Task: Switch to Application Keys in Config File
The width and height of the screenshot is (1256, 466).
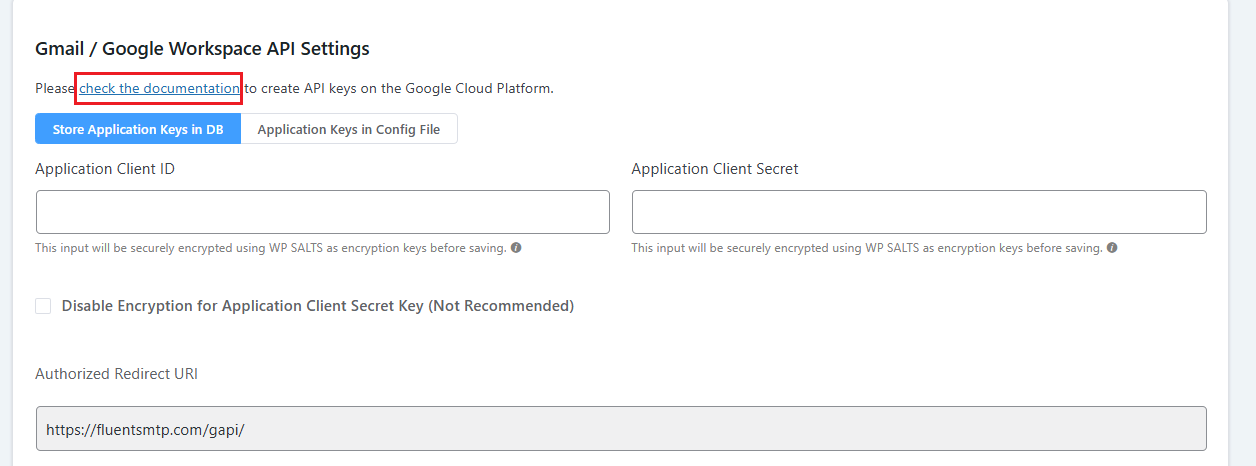Action: (349, 129)
